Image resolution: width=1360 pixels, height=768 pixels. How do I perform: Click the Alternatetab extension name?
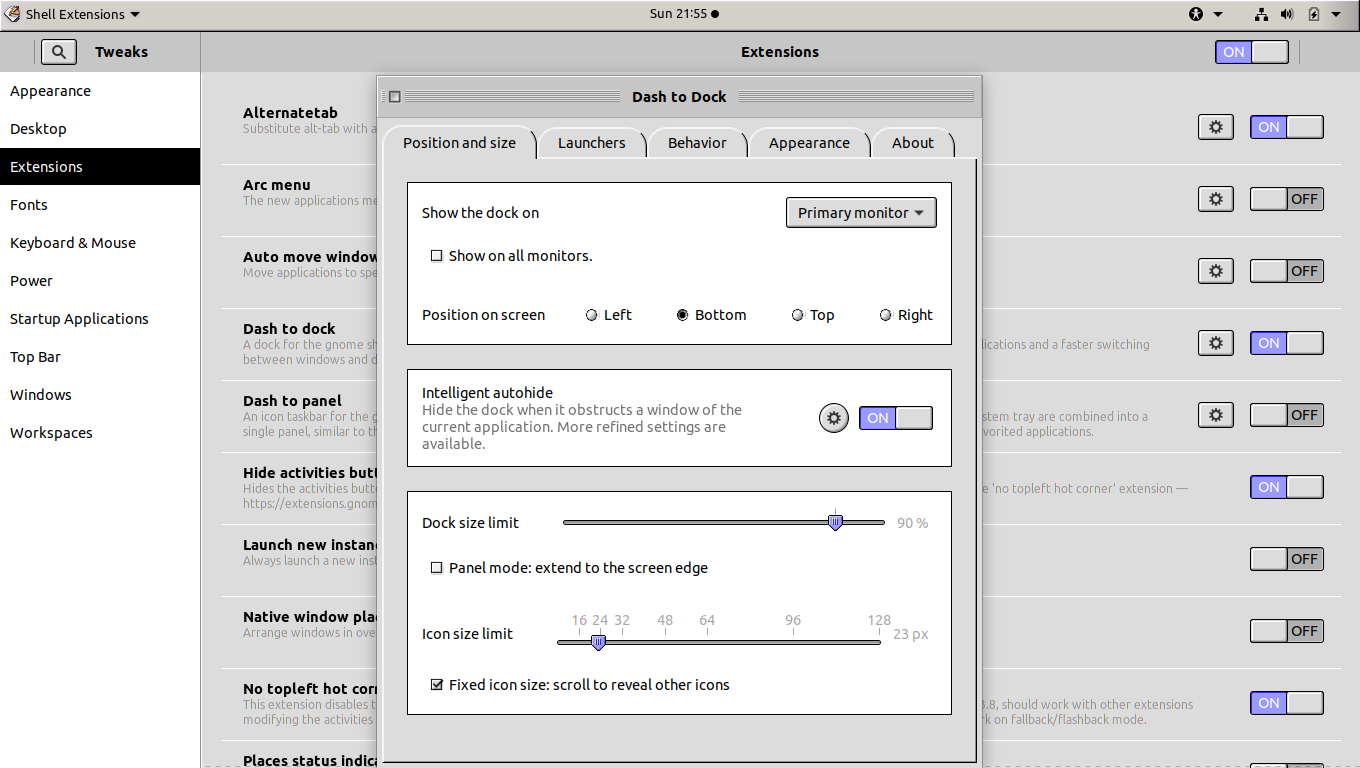(290, 113)
